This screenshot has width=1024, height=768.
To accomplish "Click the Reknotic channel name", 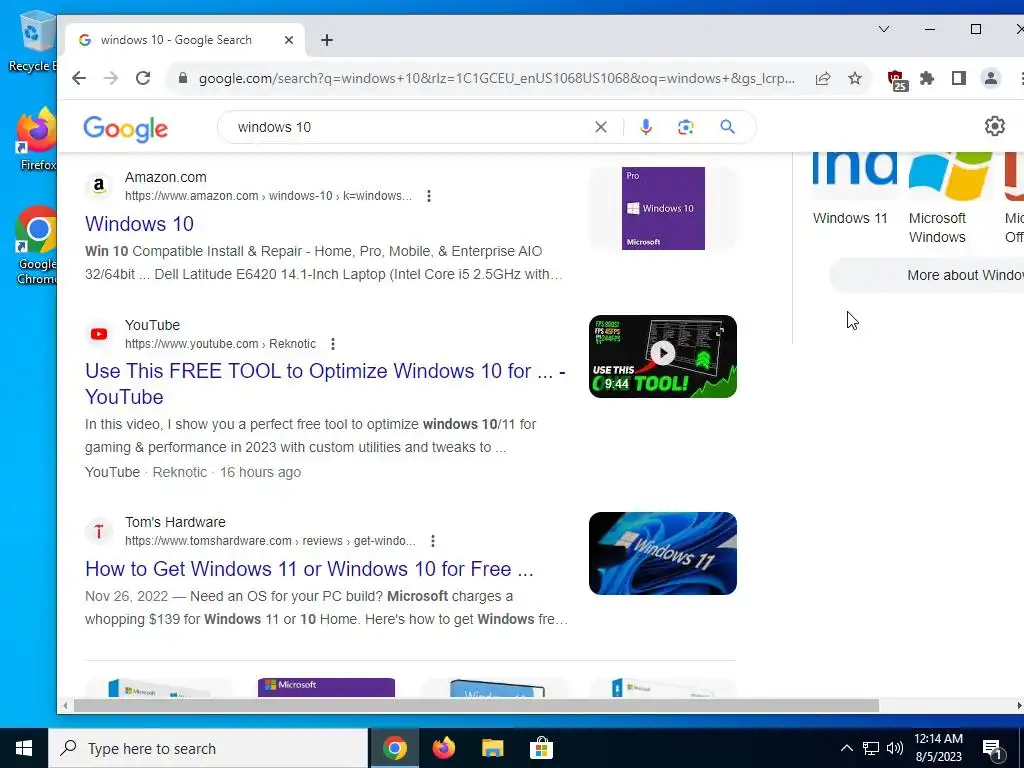I will click(180, 472).
